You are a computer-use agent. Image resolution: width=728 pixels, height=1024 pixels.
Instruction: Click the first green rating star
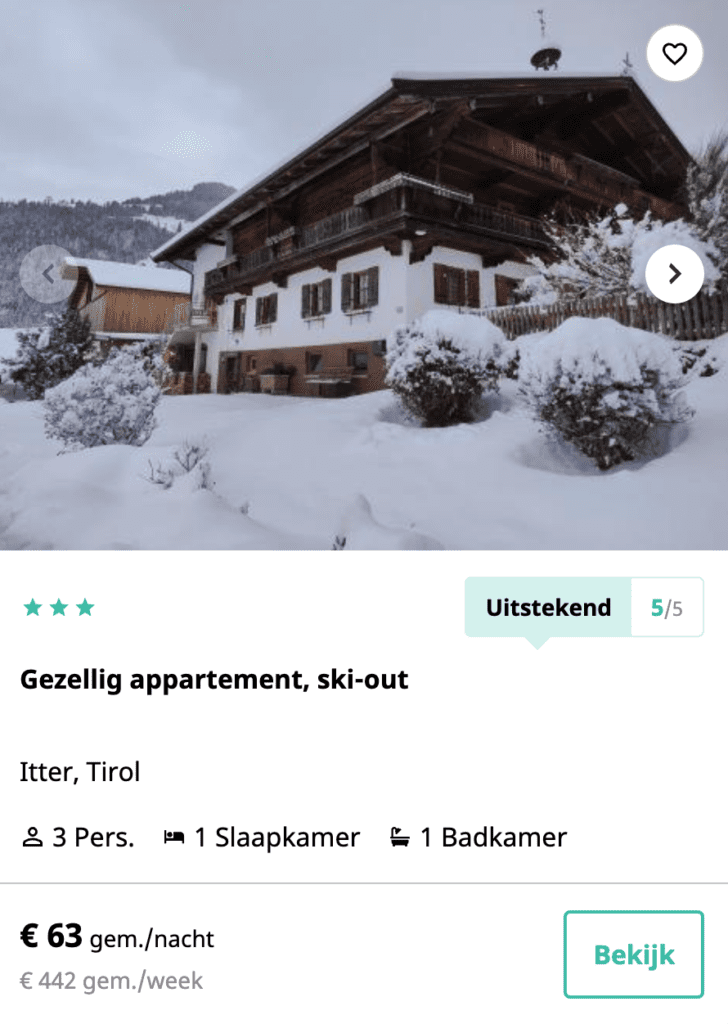[33, 608]
